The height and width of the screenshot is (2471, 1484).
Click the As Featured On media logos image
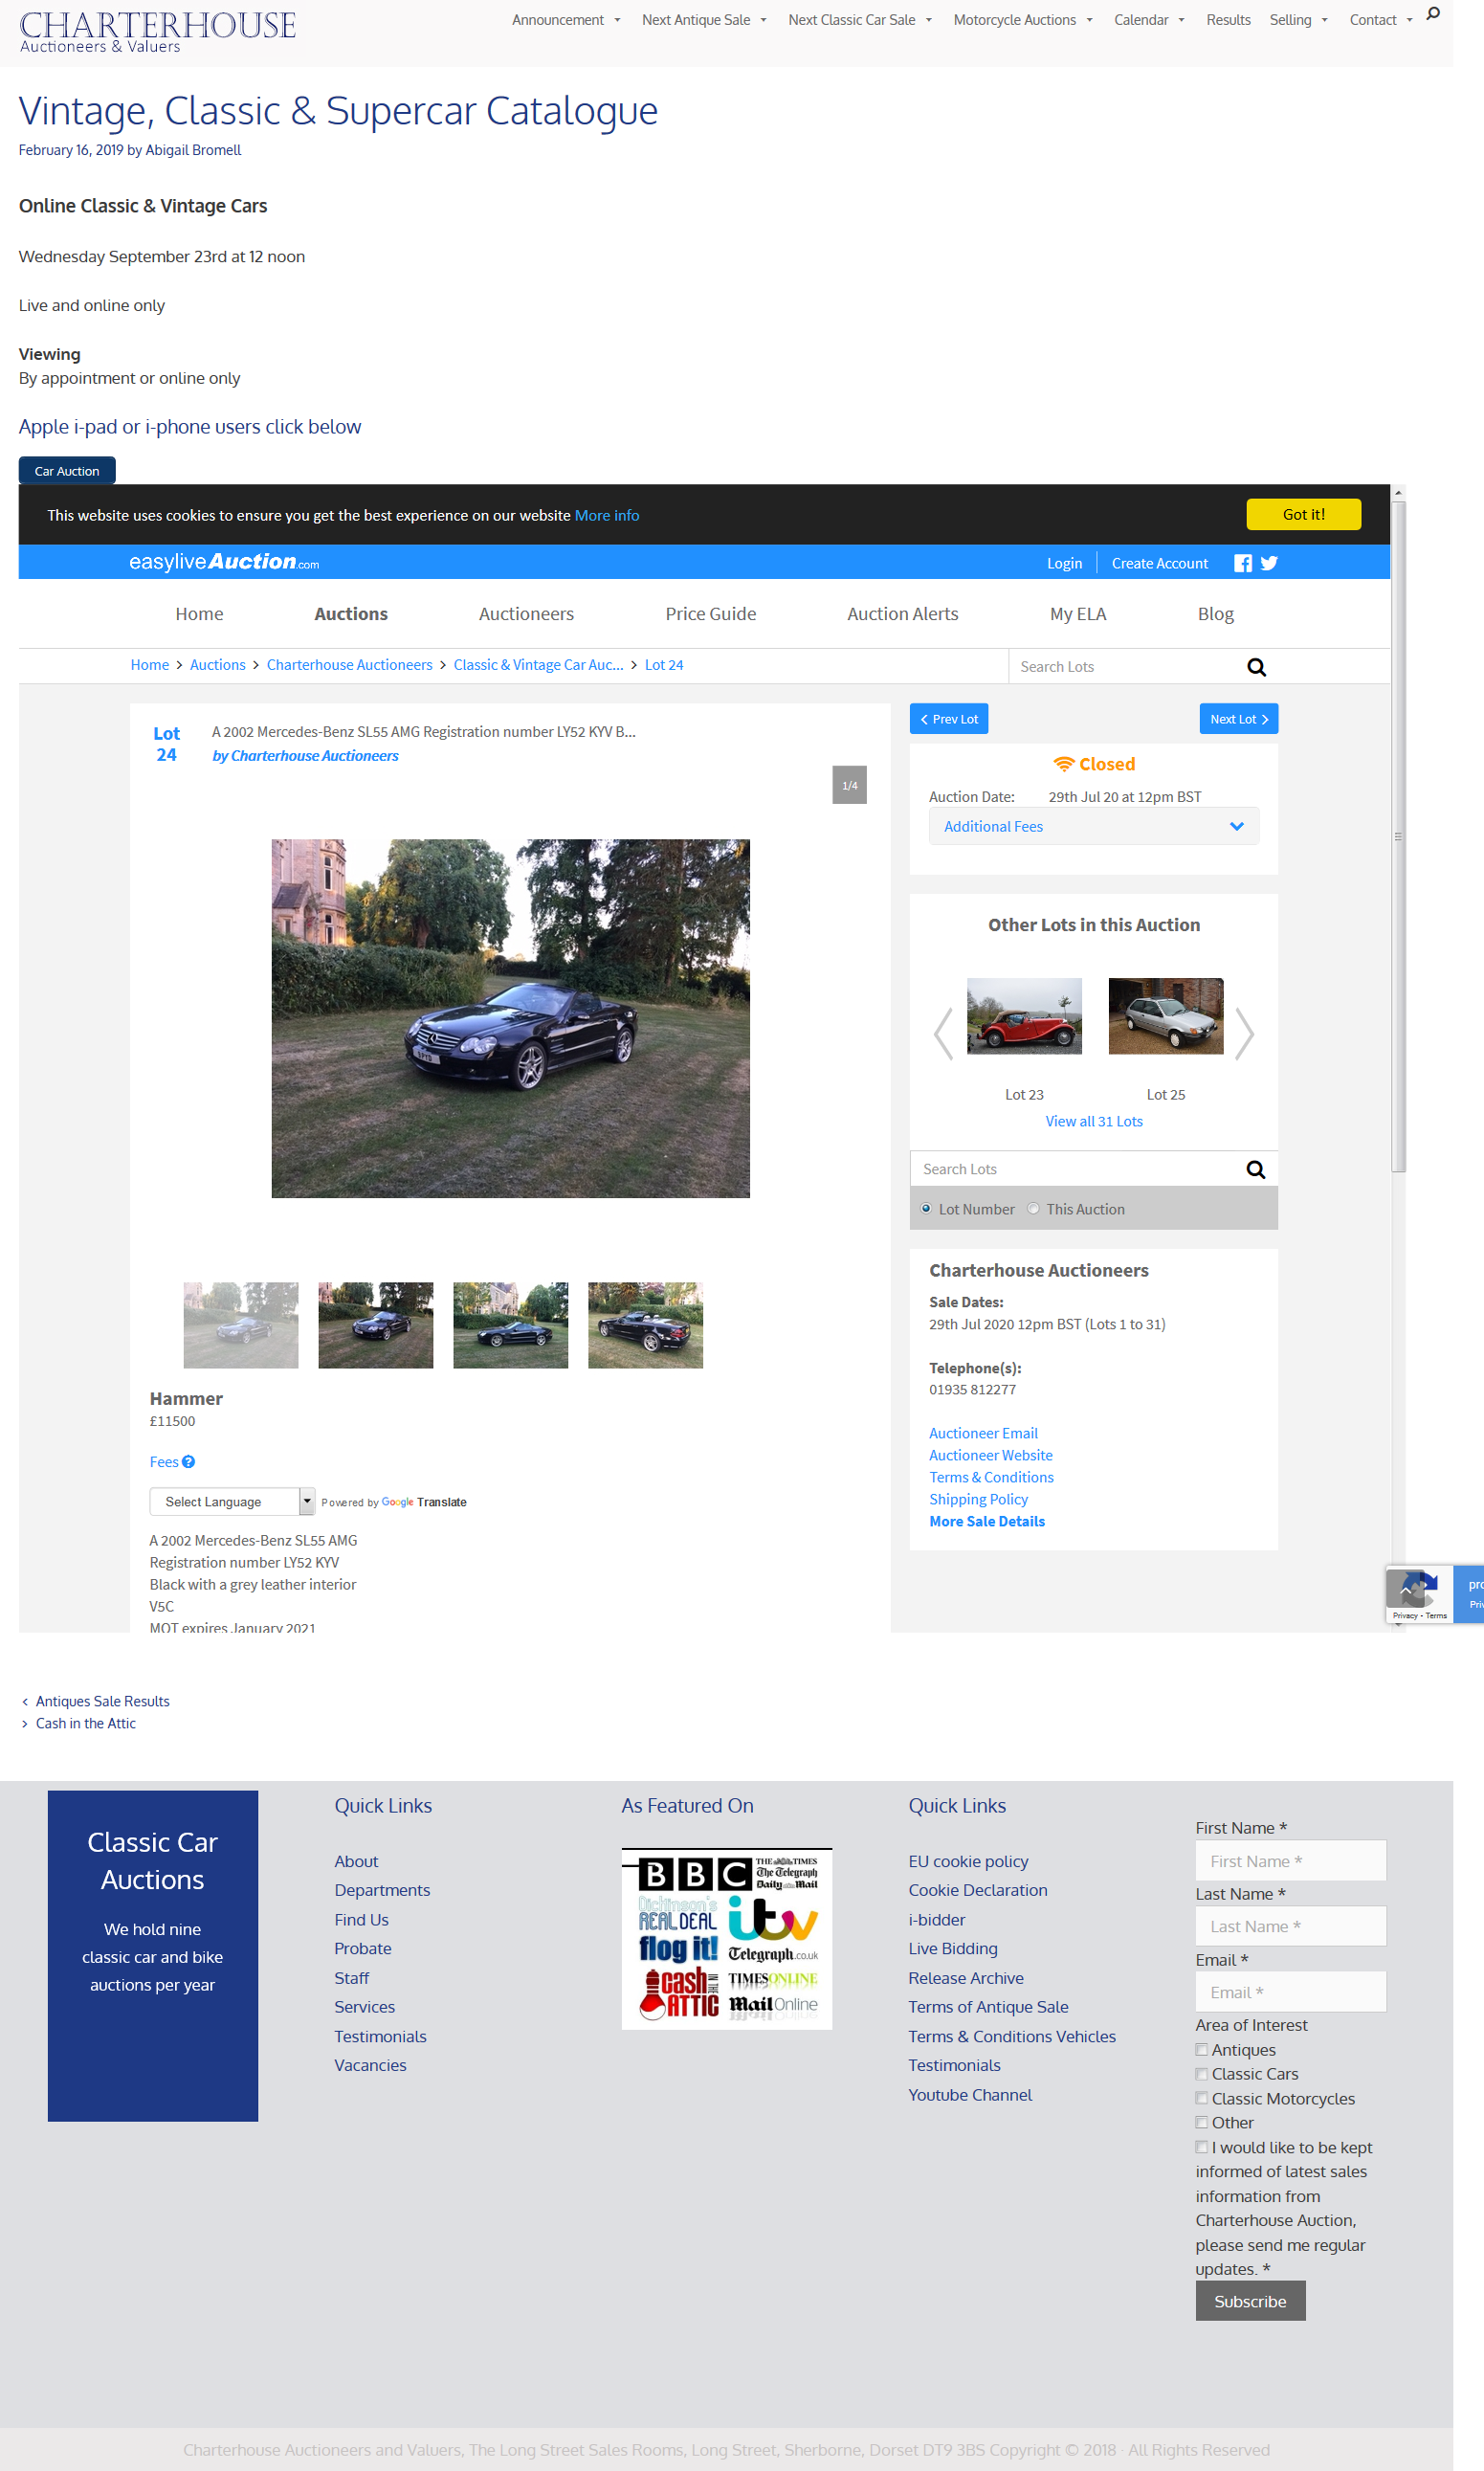[726, 1938]
